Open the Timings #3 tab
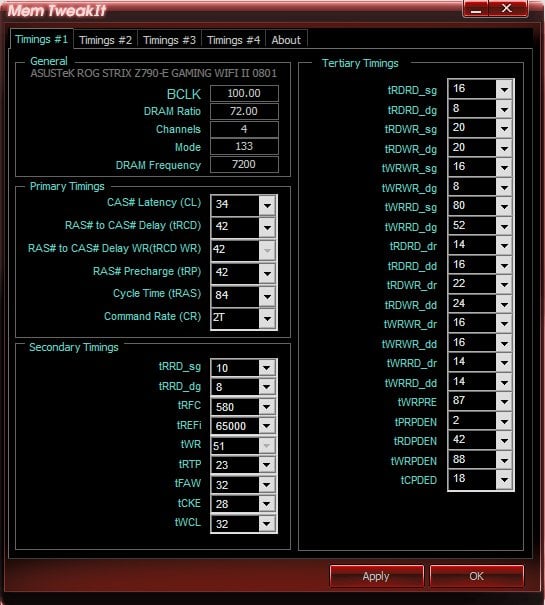Viewport: 545px width, 605px height. pyautogui.click(x=169, y=40)
